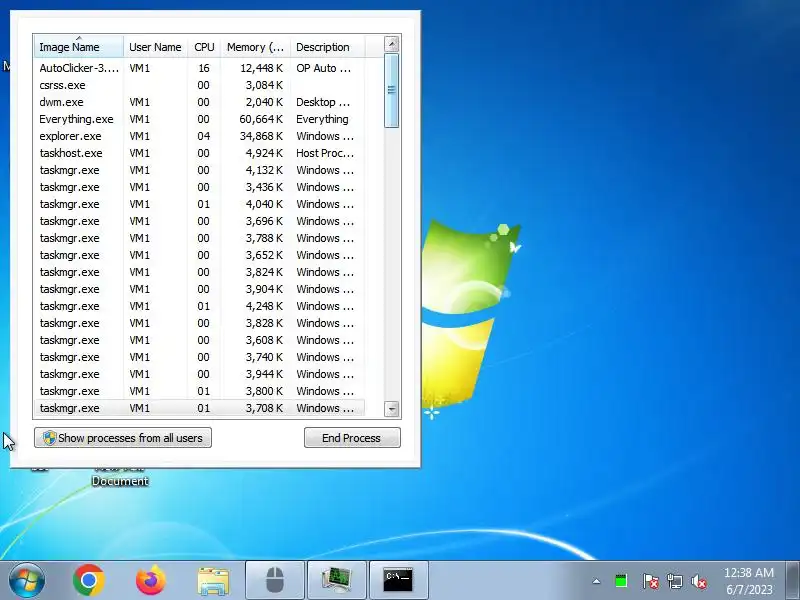Click the 34,868 K memory cell
The height and width of the screenshot is (600, 800).
pyautogui.click(x=261, y=136)
